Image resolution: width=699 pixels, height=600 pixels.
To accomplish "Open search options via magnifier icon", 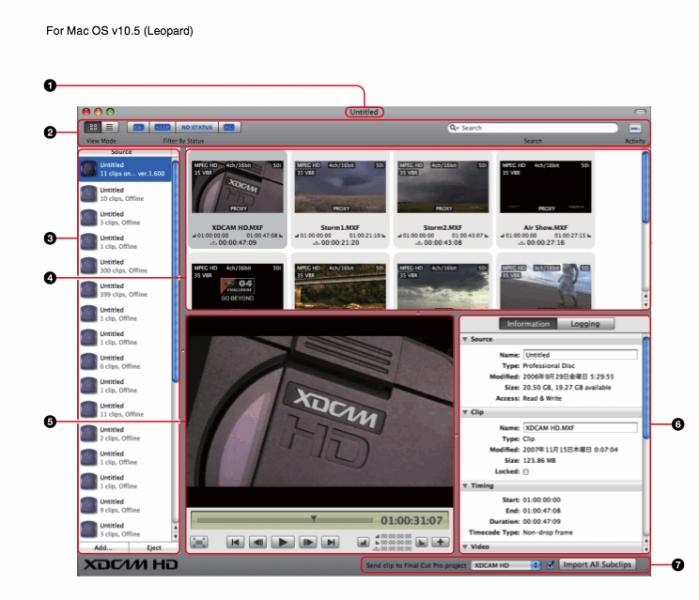I will [x=453, y=128].
